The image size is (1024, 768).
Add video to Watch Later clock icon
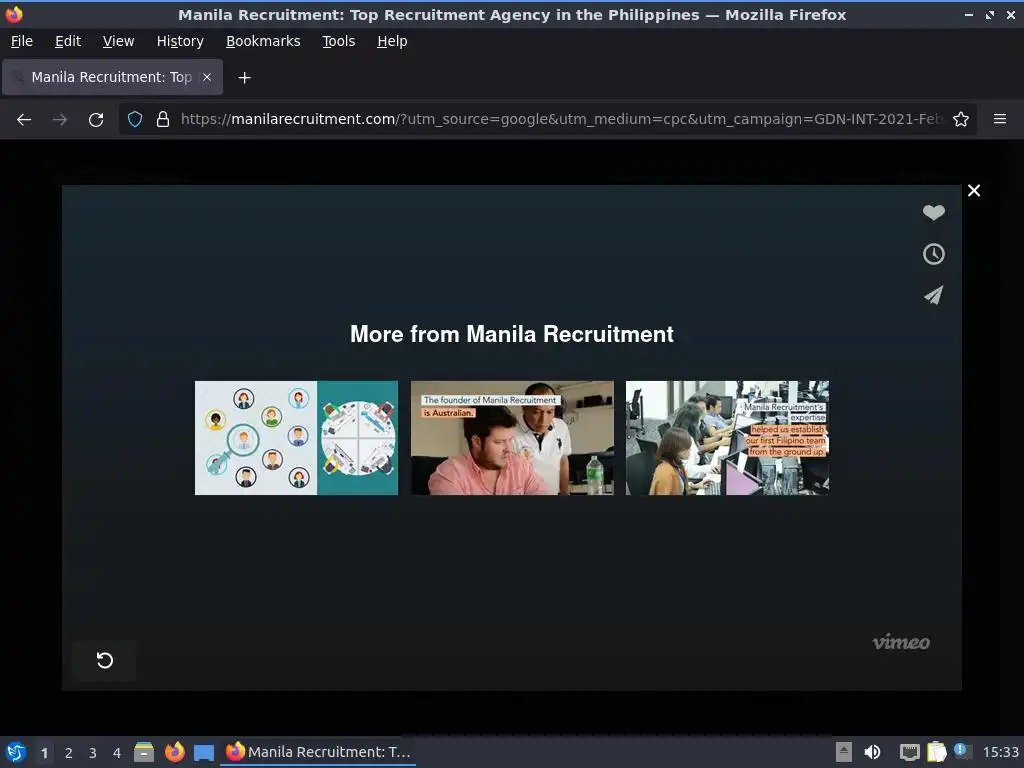point(933,254)
